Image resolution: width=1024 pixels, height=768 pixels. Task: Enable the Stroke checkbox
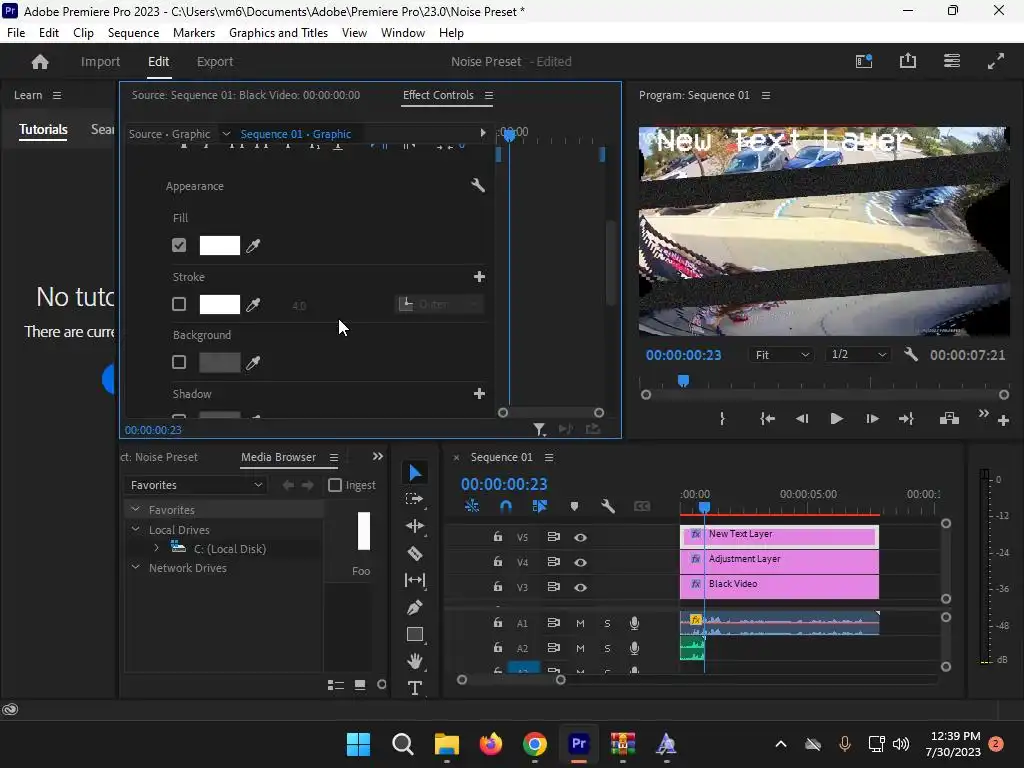point(179,304)
